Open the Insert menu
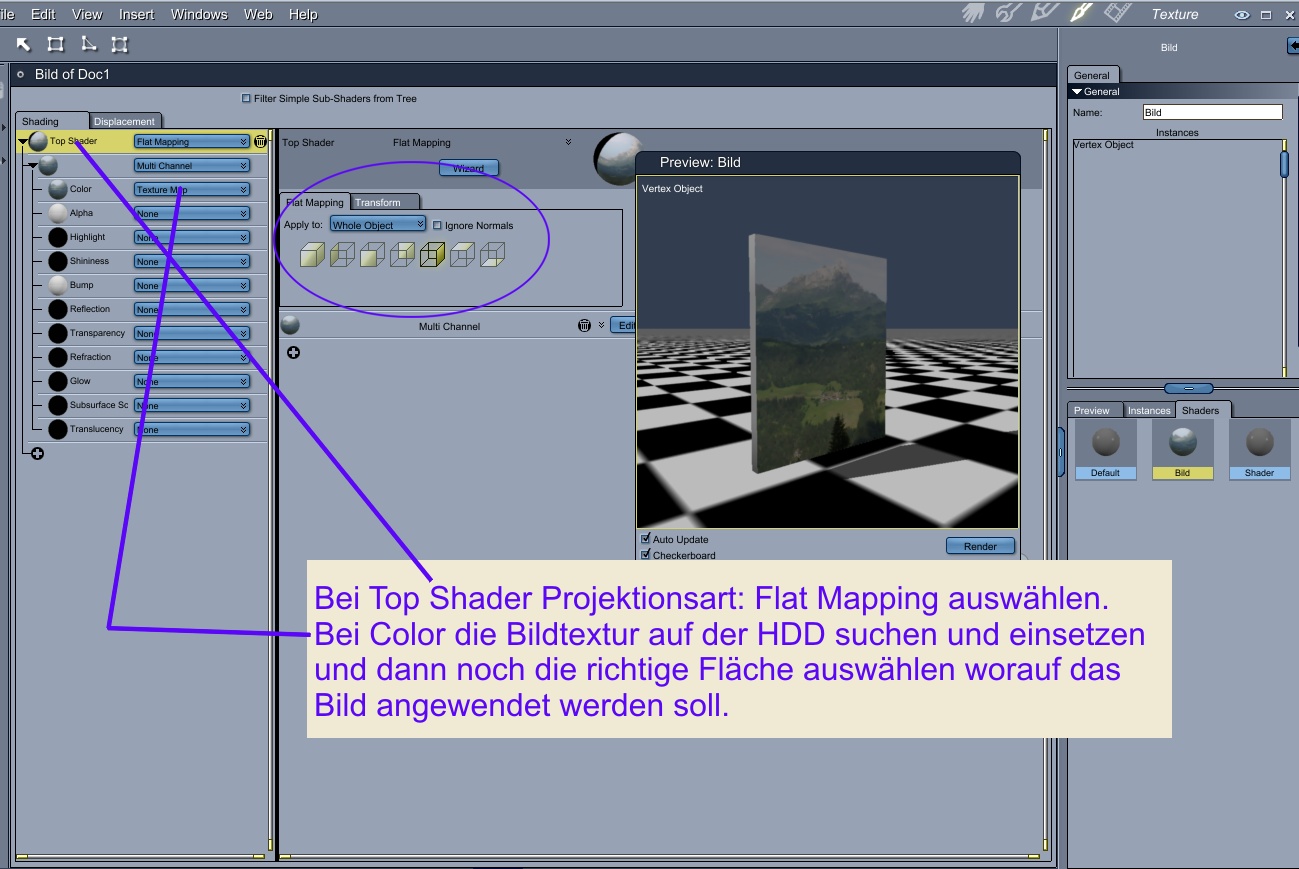The width and height of the screenshot is (1299, 869). pyautogui.click(x=137, y=15)
